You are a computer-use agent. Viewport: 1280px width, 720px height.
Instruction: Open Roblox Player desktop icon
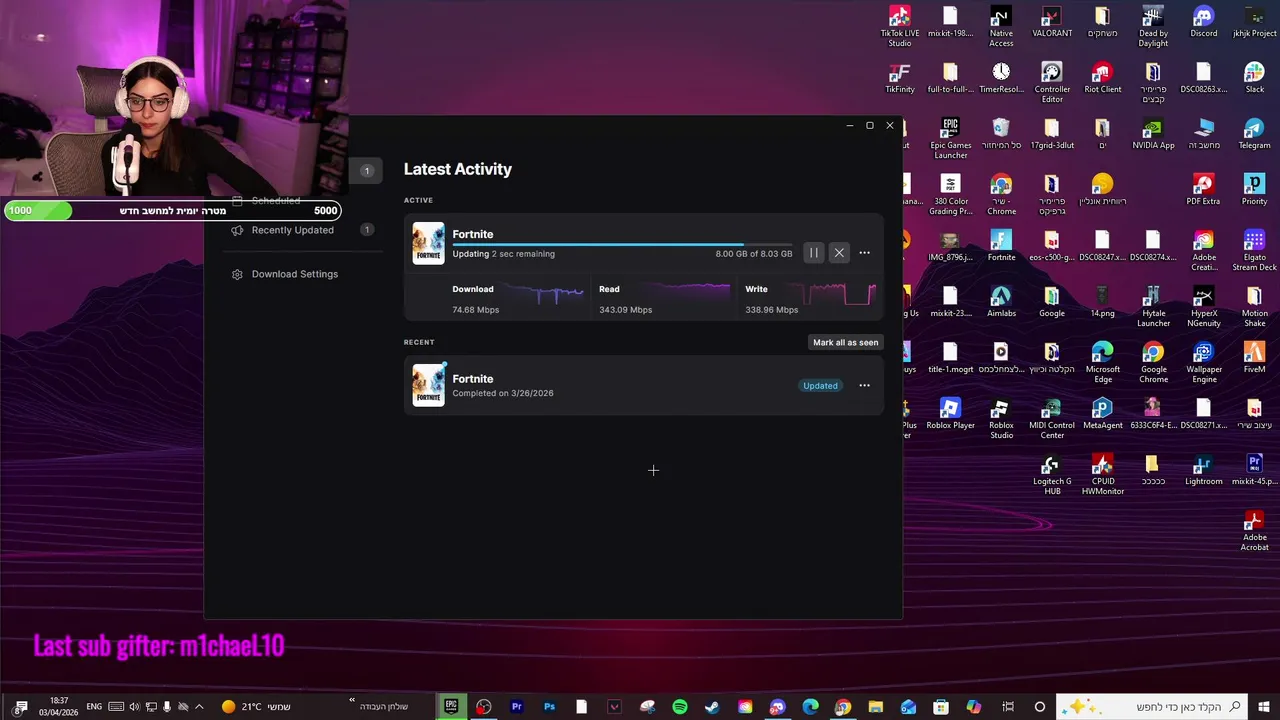pos(950,414)
